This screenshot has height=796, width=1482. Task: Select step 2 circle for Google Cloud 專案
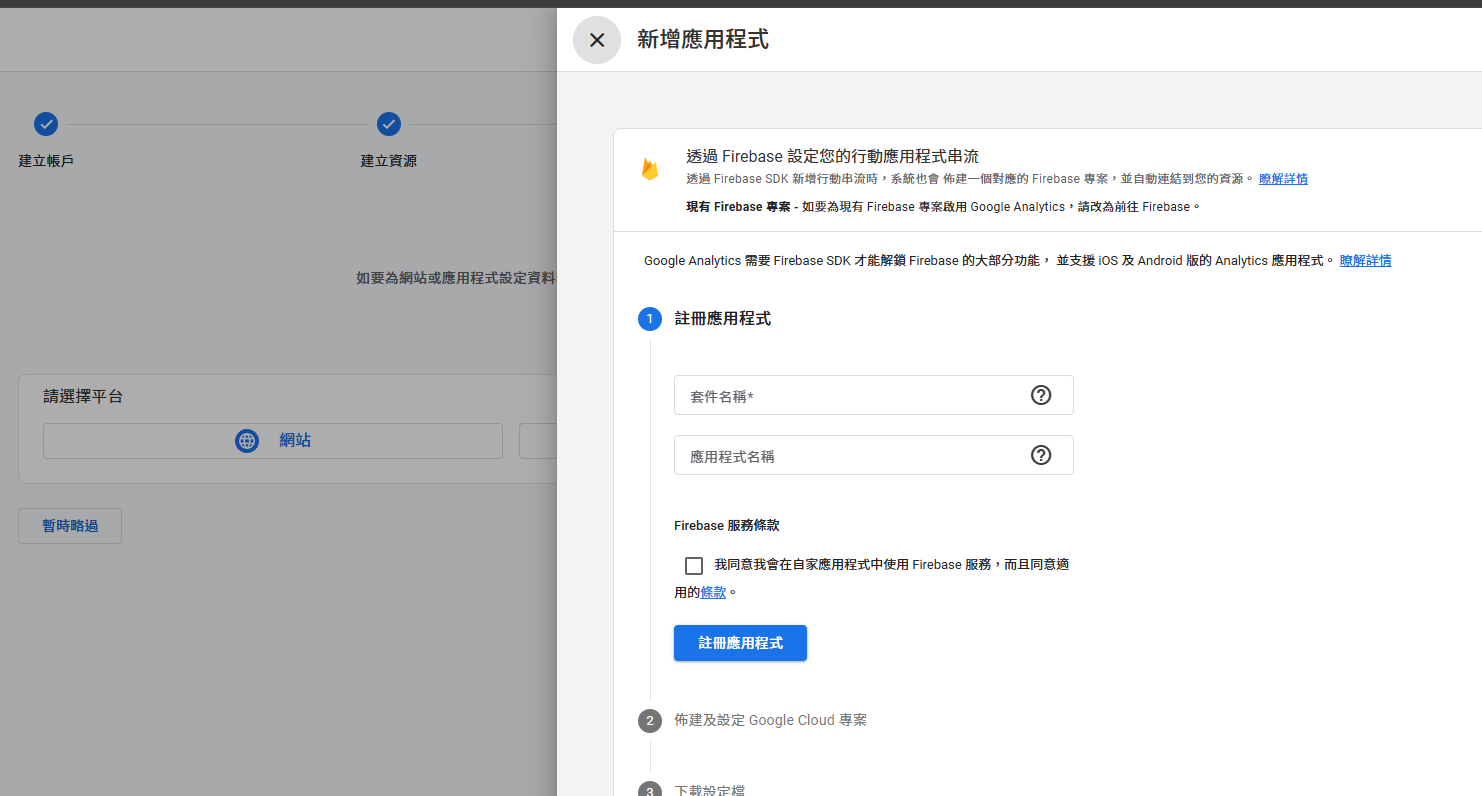point(650,721)
